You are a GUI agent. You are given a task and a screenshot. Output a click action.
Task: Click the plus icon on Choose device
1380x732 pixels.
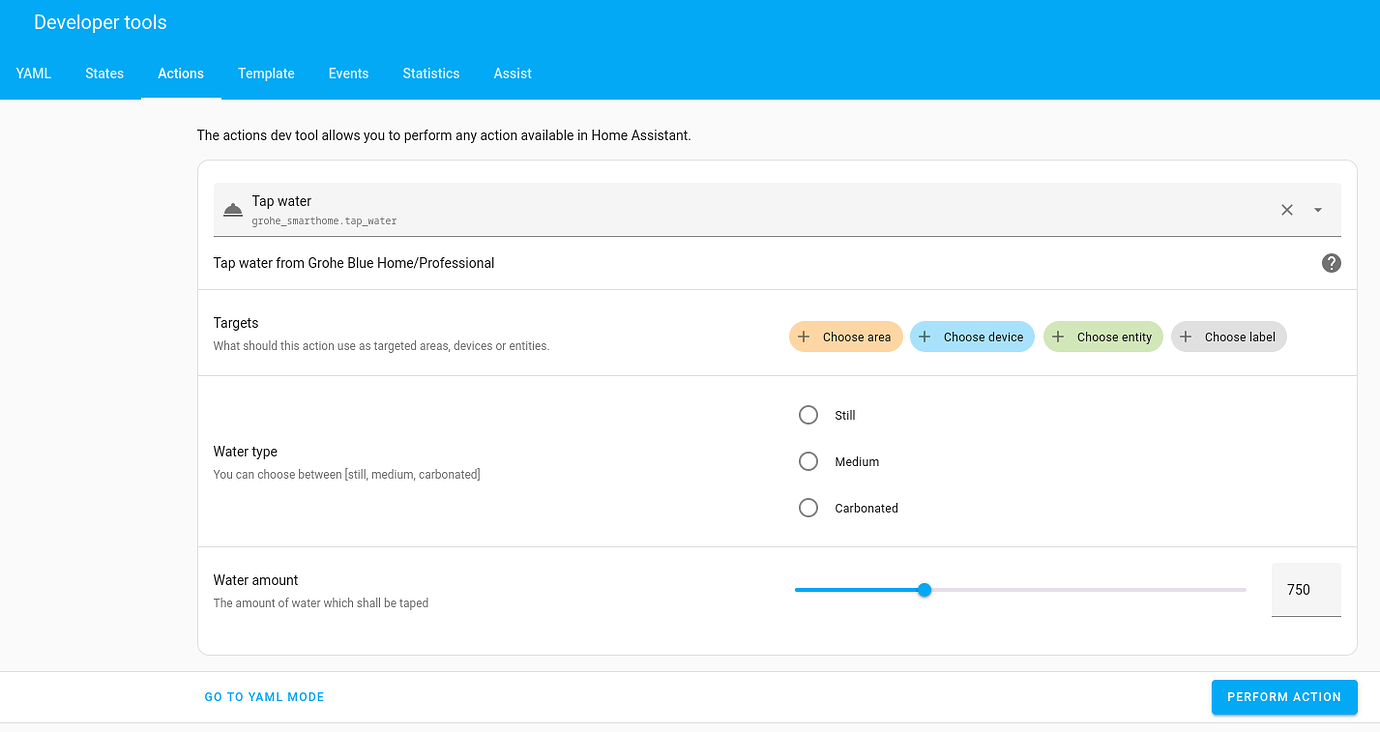pos(925,337)
